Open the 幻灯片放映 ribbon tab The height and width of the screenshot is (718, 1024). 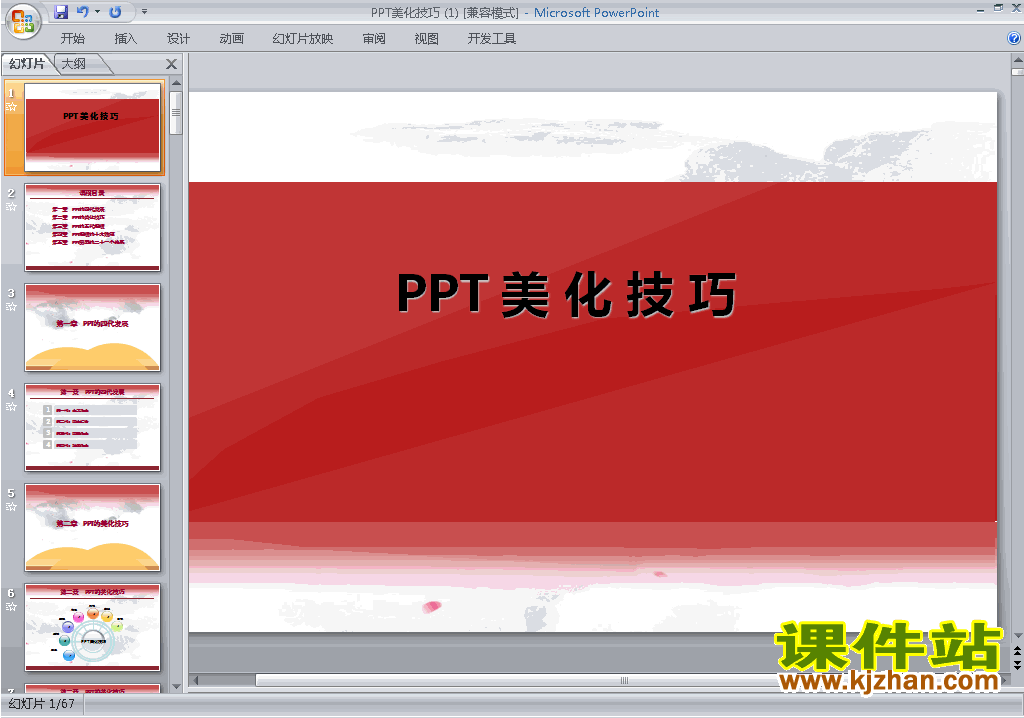pyautogui.click(x=303, y=39)
